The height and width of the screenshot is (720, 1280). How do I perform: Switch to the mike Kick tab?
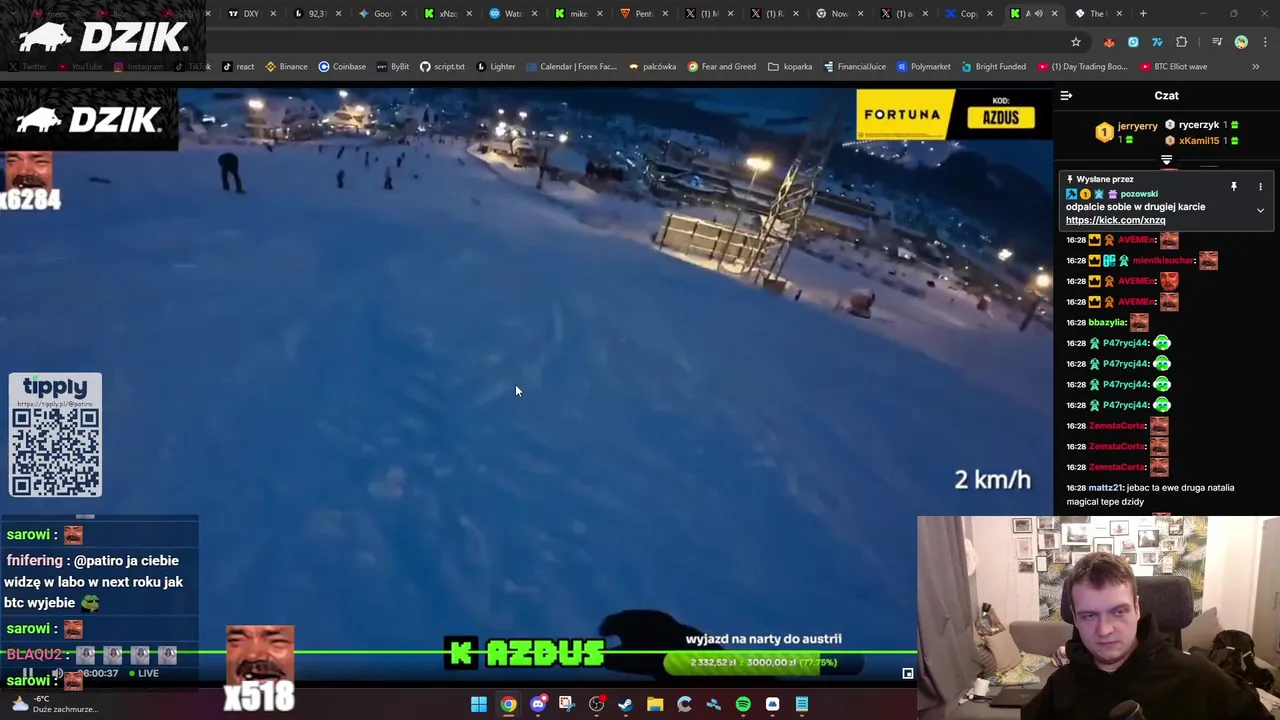577,14
